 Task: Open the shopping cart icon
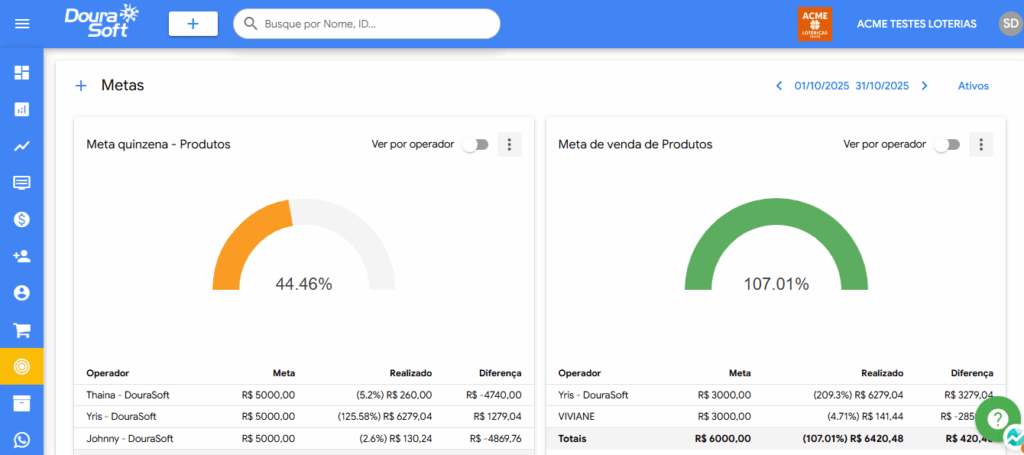click(x=22, y=329)
